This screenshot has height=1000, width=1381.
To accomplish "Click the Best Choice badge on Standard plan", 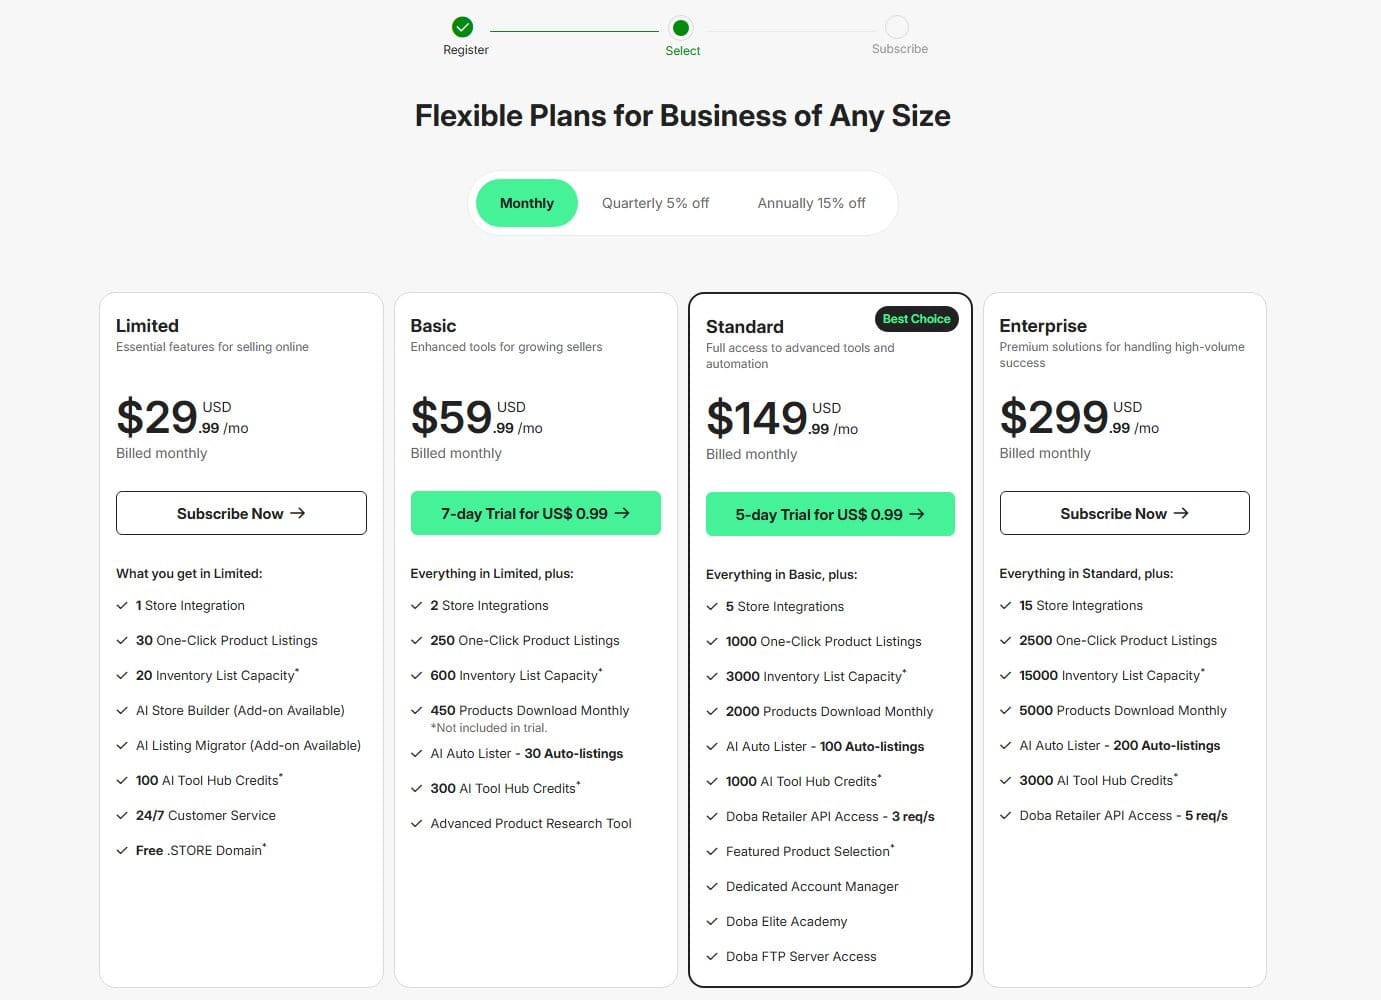I will click(916, 319).
